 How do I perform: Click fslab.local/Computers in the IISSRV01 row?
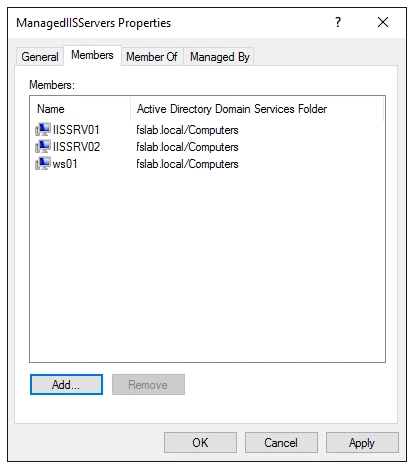pos(187,130)
